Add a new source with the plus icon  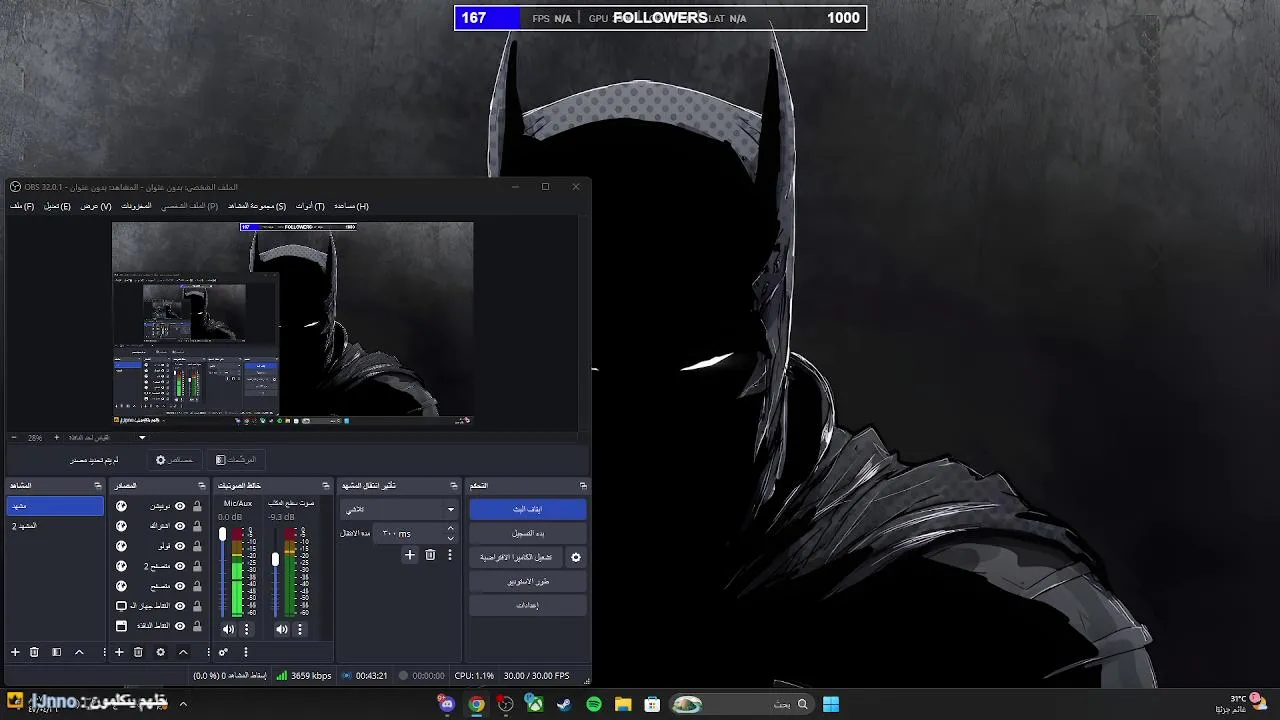tap(119, 652)
